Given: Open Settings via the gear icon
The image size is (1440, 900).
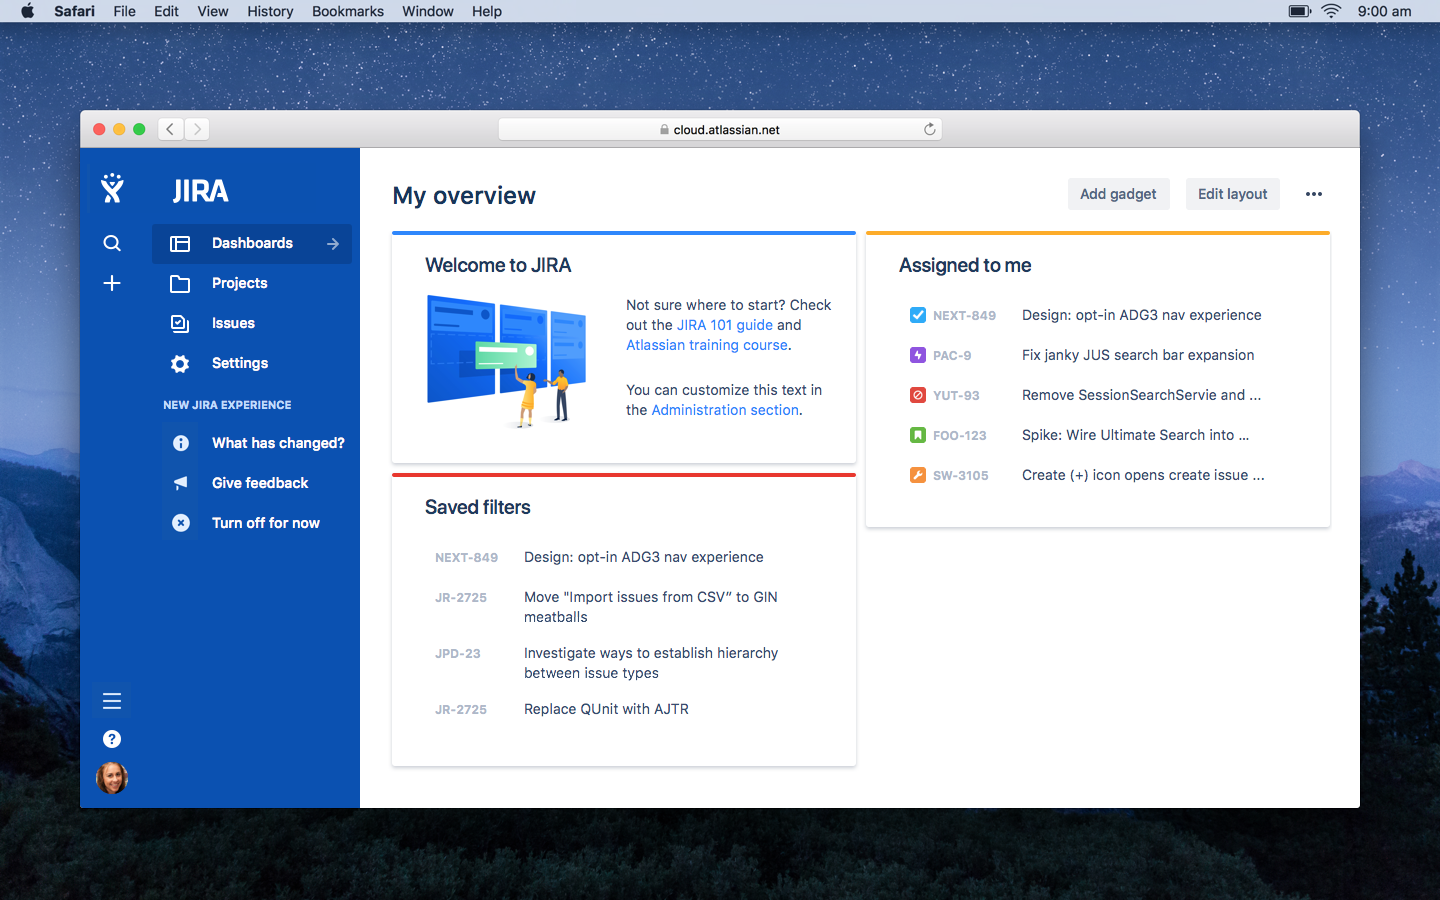Looking at the screenshot, I should pyautogui.click(x=179, y=363).
